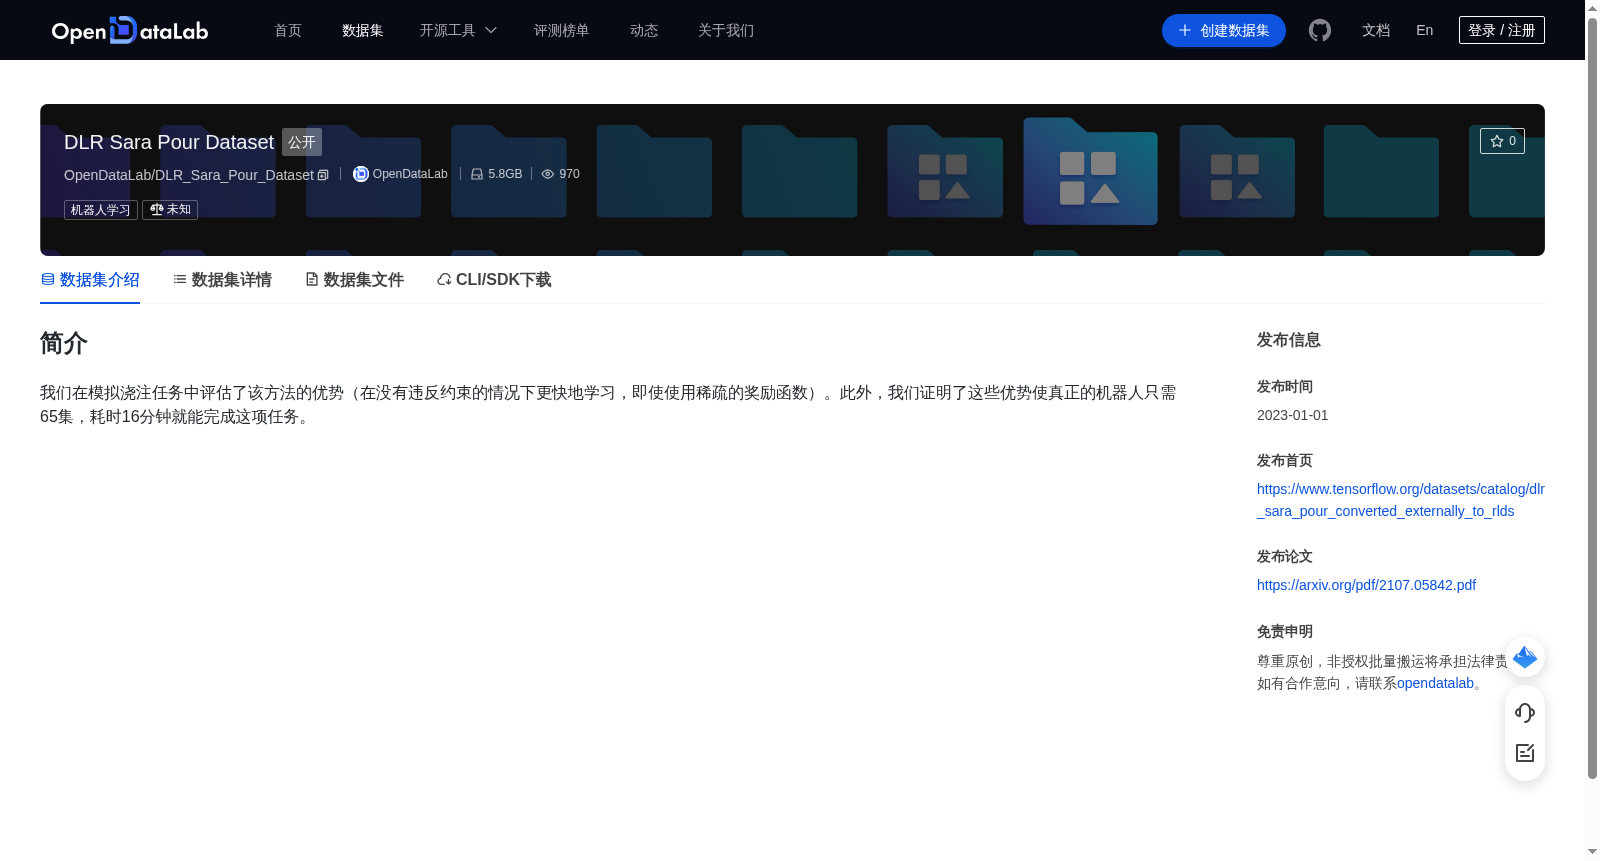This screenshot has height=861, width=1600.
Task: Expand the 开源工具 dropdown menu
Action: [458, 31]
